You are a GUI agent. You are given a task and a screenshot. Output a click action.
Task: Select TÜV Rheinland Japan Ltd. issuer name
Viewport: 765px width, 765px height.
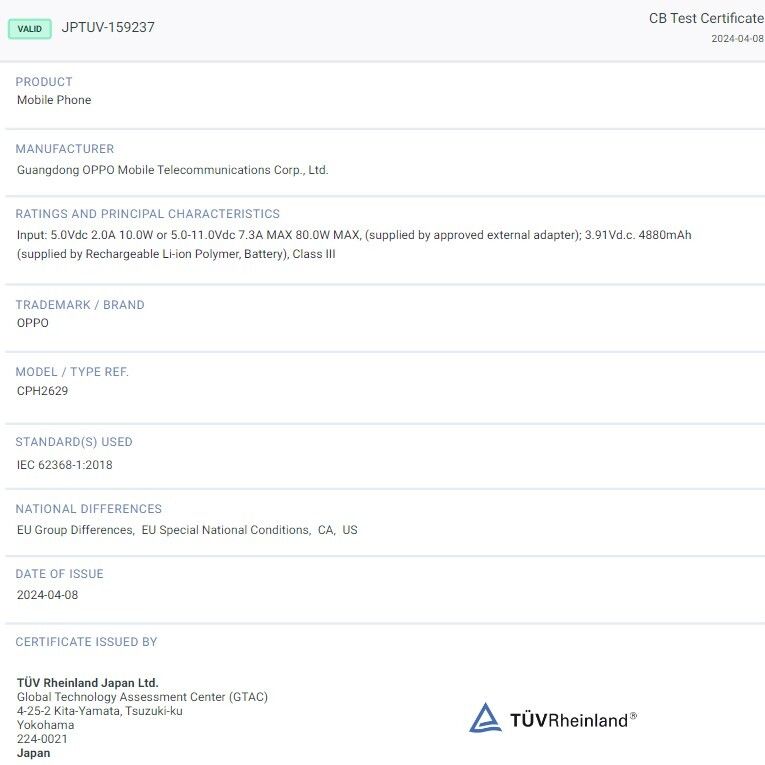88,683
